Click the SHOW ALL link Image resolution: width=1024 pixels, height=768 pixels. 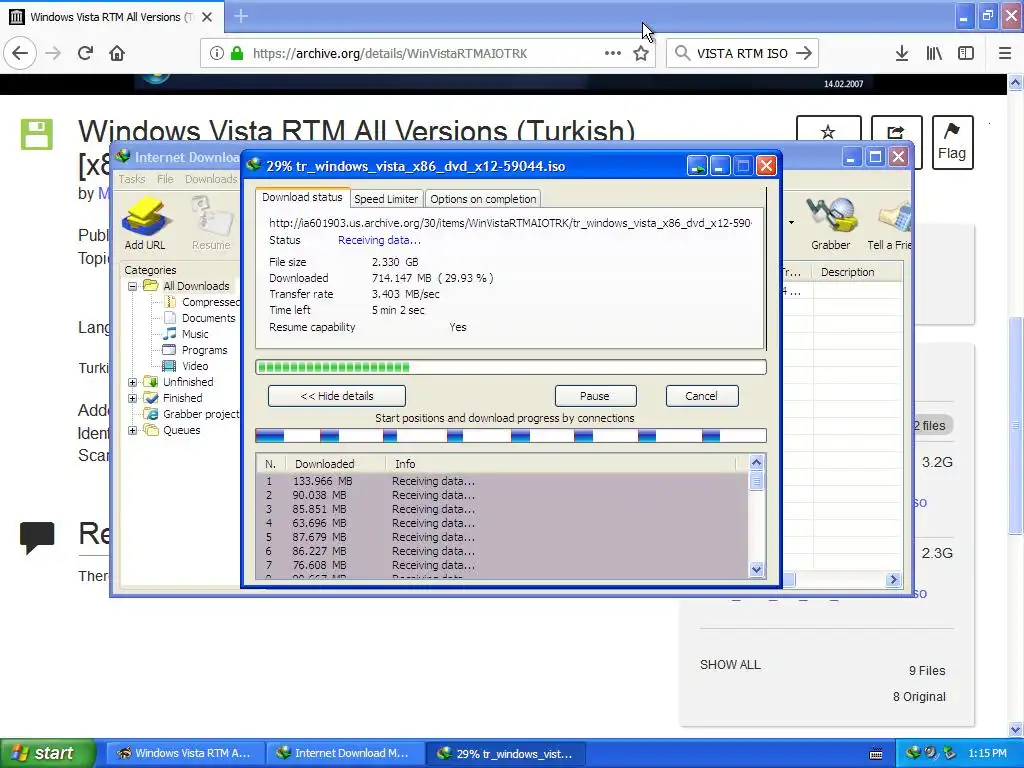pyautogui.click(x=730, y=665)
